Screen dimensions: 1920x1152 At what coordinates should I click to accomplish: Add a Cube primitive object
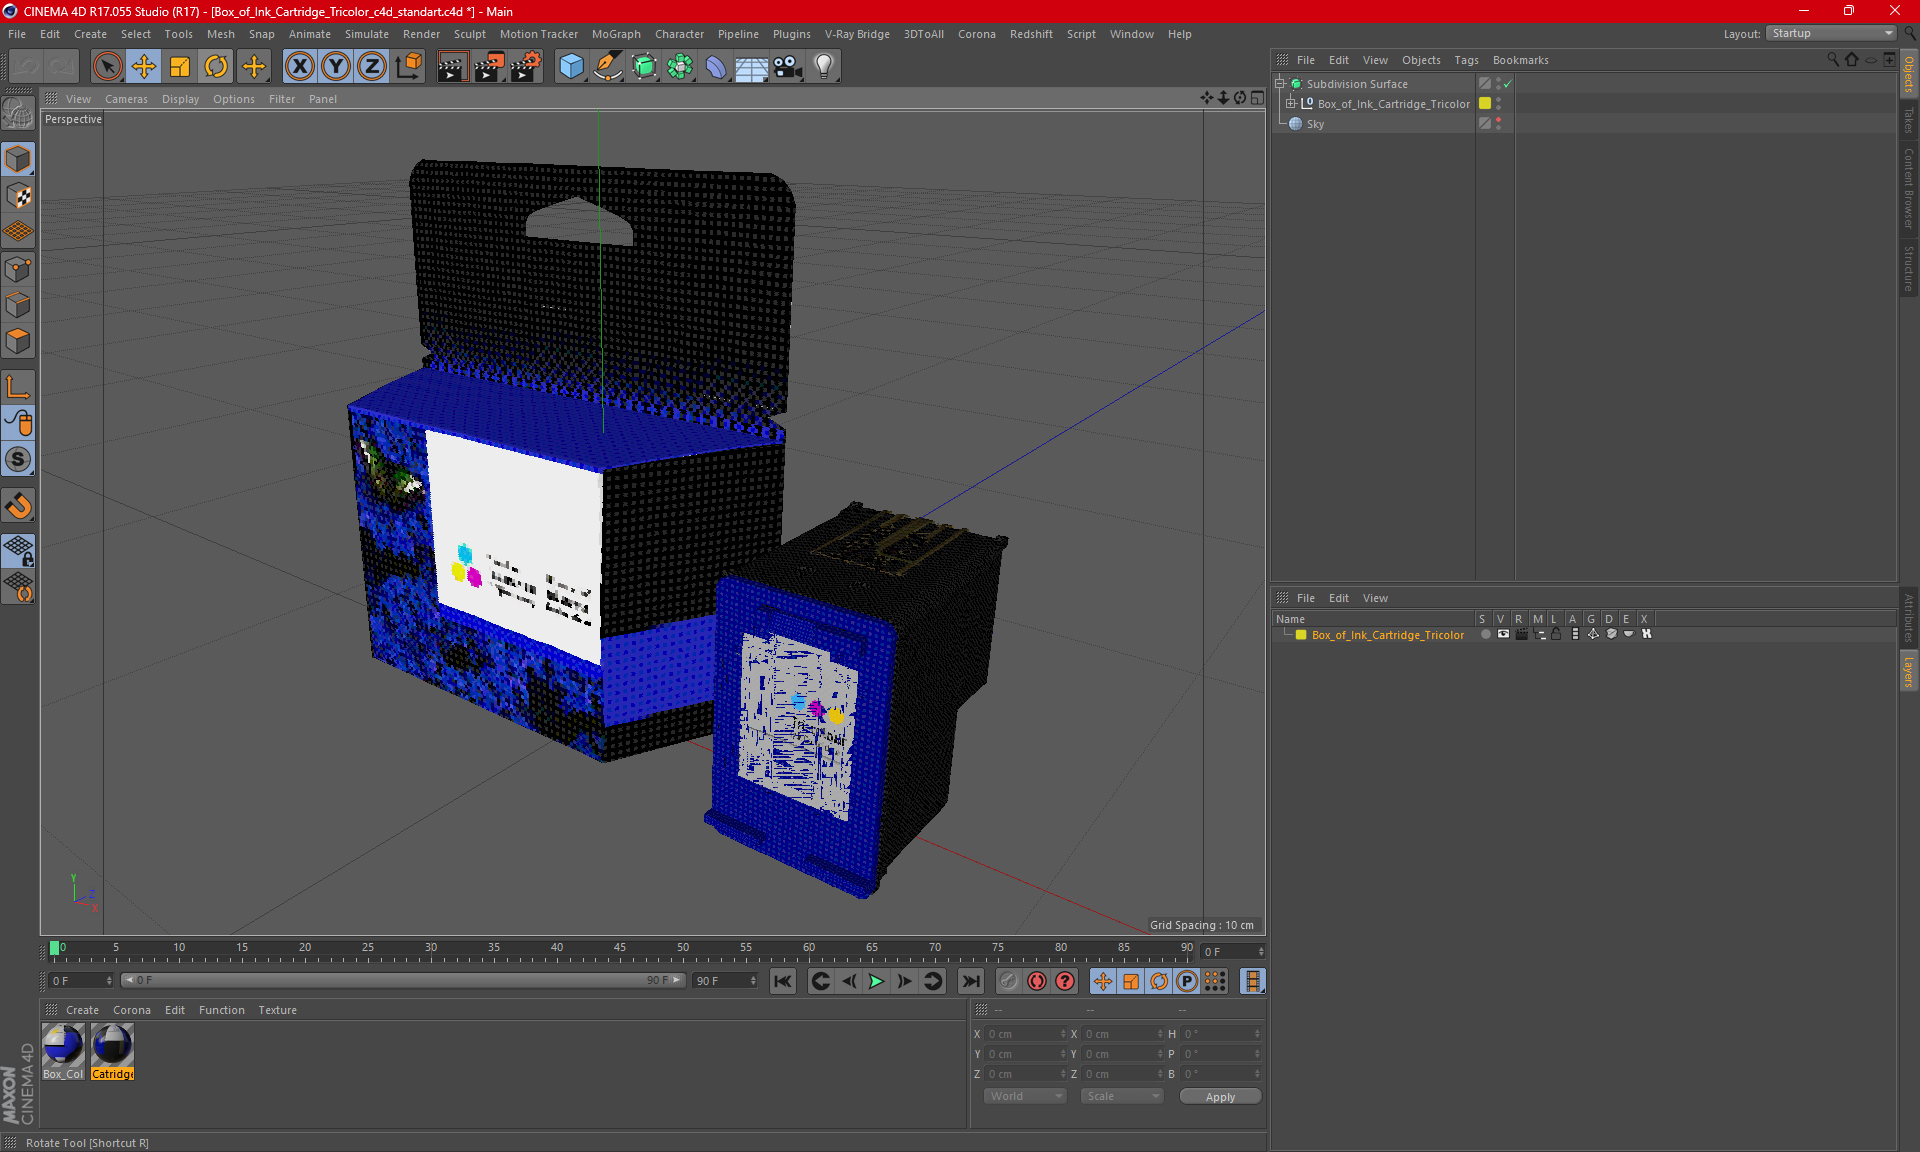point(571,66)
